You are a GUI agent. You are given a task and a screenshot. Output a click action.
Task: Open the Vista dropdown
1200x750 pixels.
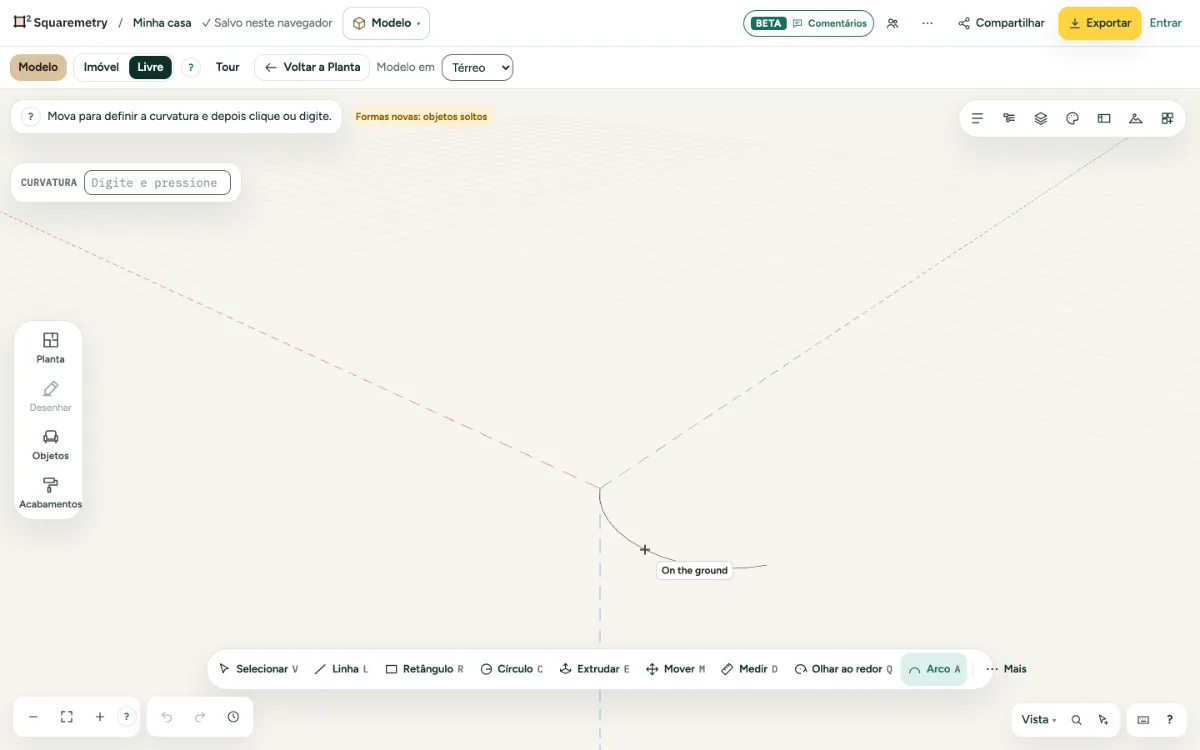1038,720
